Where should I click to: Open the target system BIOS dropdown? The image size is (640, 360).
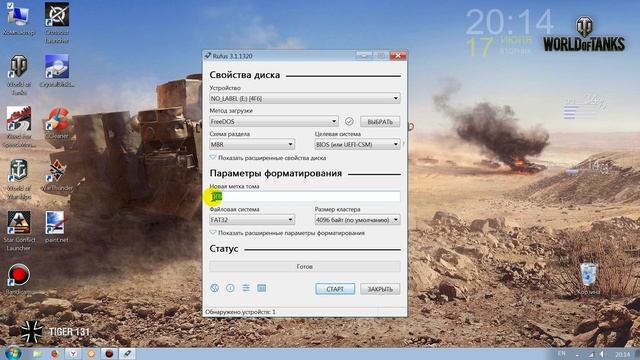click(x=357, y=144)
